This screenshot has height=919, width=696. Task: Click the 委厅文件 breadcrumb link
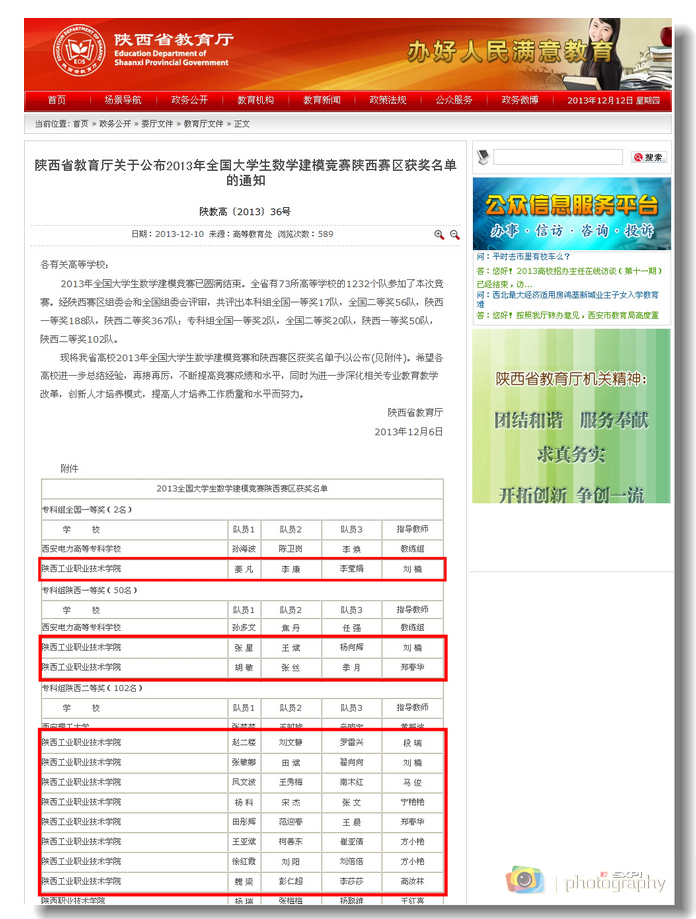tap(157, 124)
